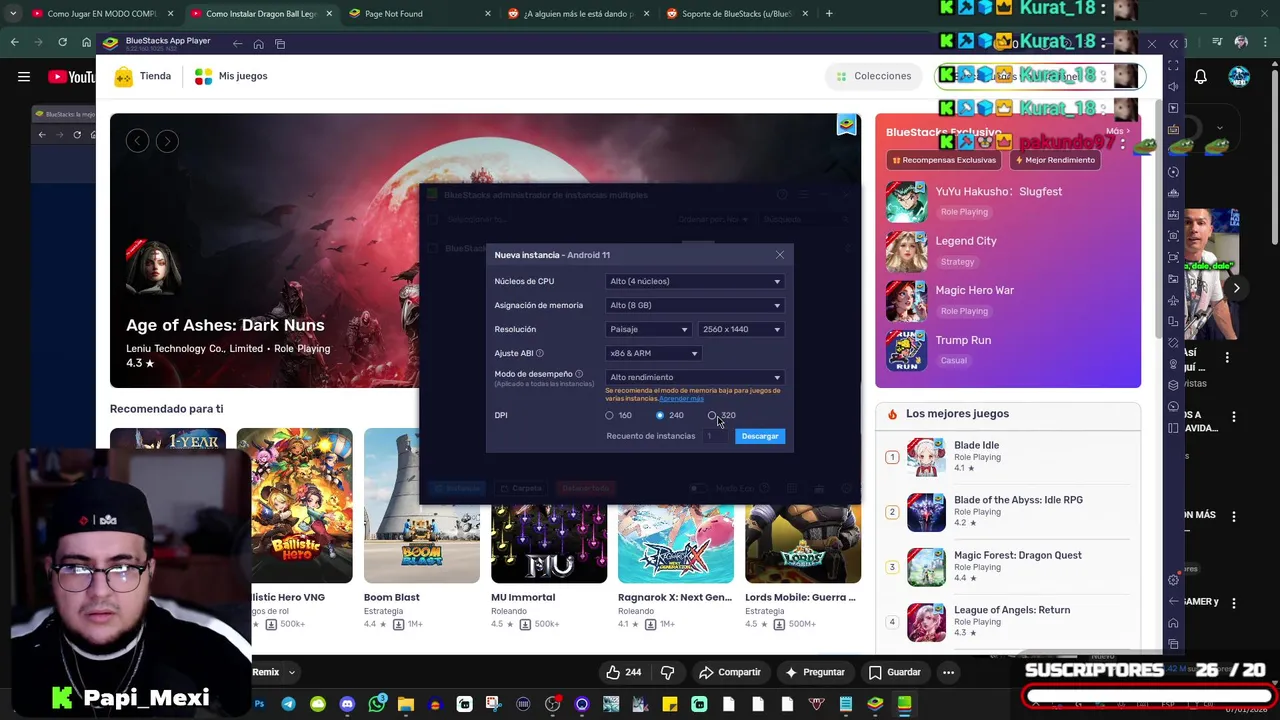The height and width of the screenshot is (720, 1280).
Task: Click the screenshot icon in BlueStacks sidebar
Action: coord(1174,236)
